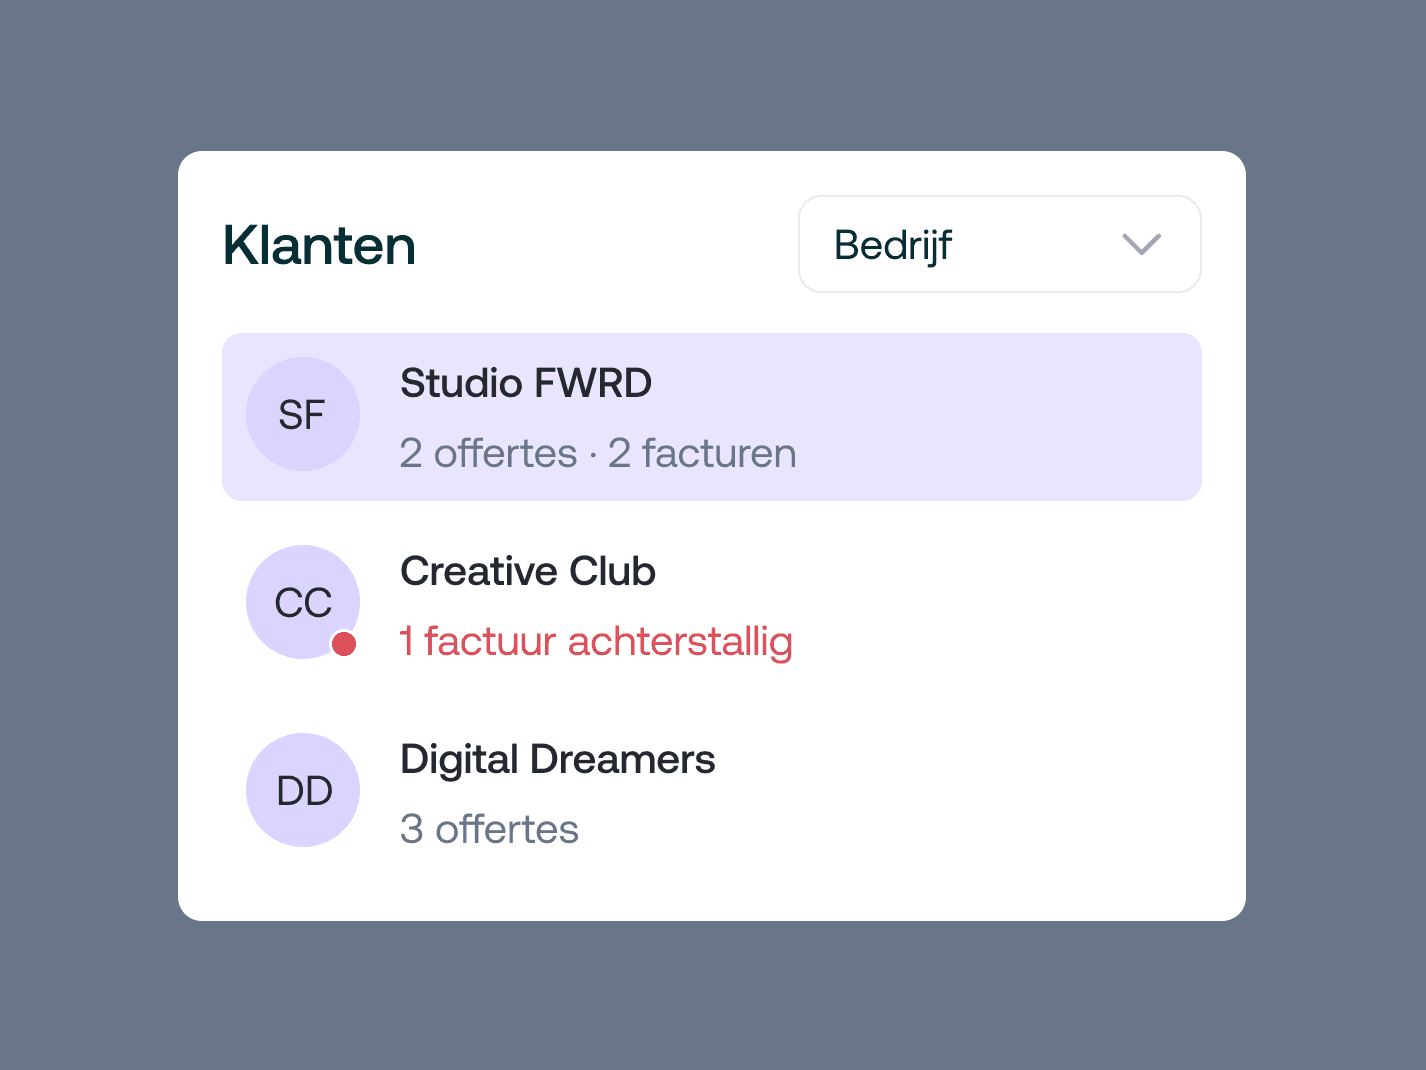
Task: Click the 3 offertes text
Action: [x=489, y=829]
